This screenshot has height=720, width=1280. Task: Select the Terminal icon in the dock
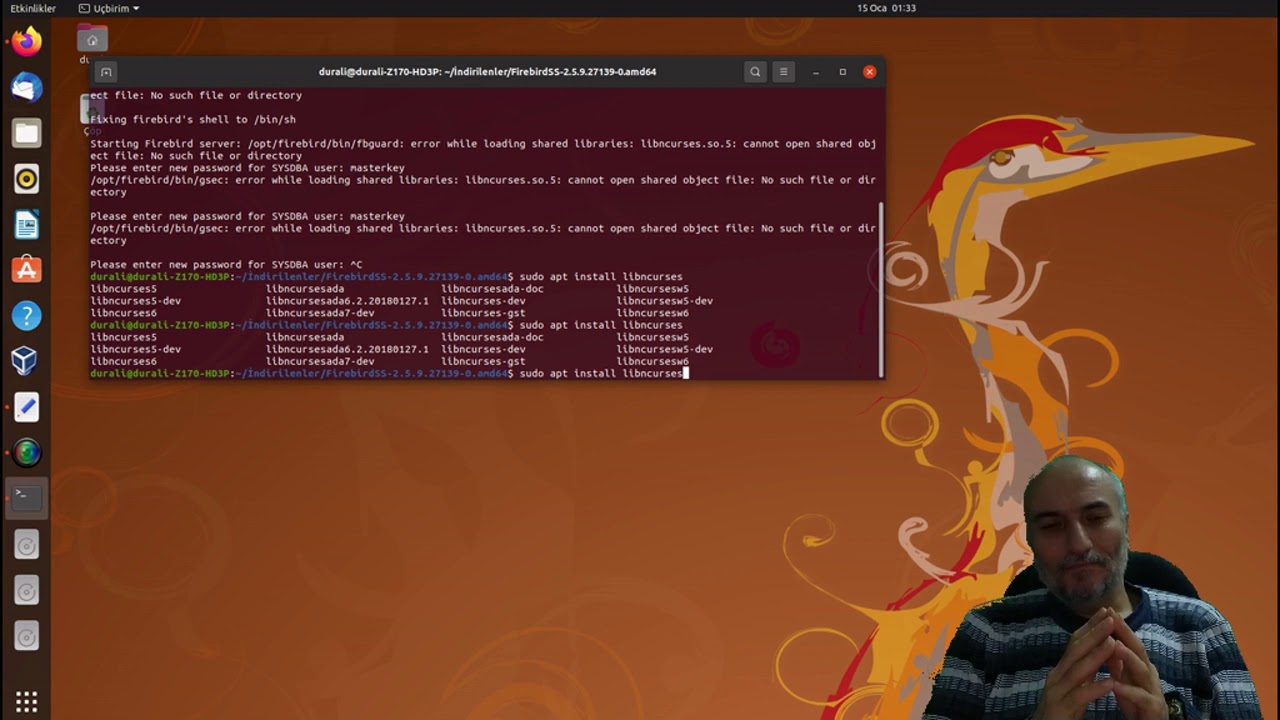pos(27,498)
